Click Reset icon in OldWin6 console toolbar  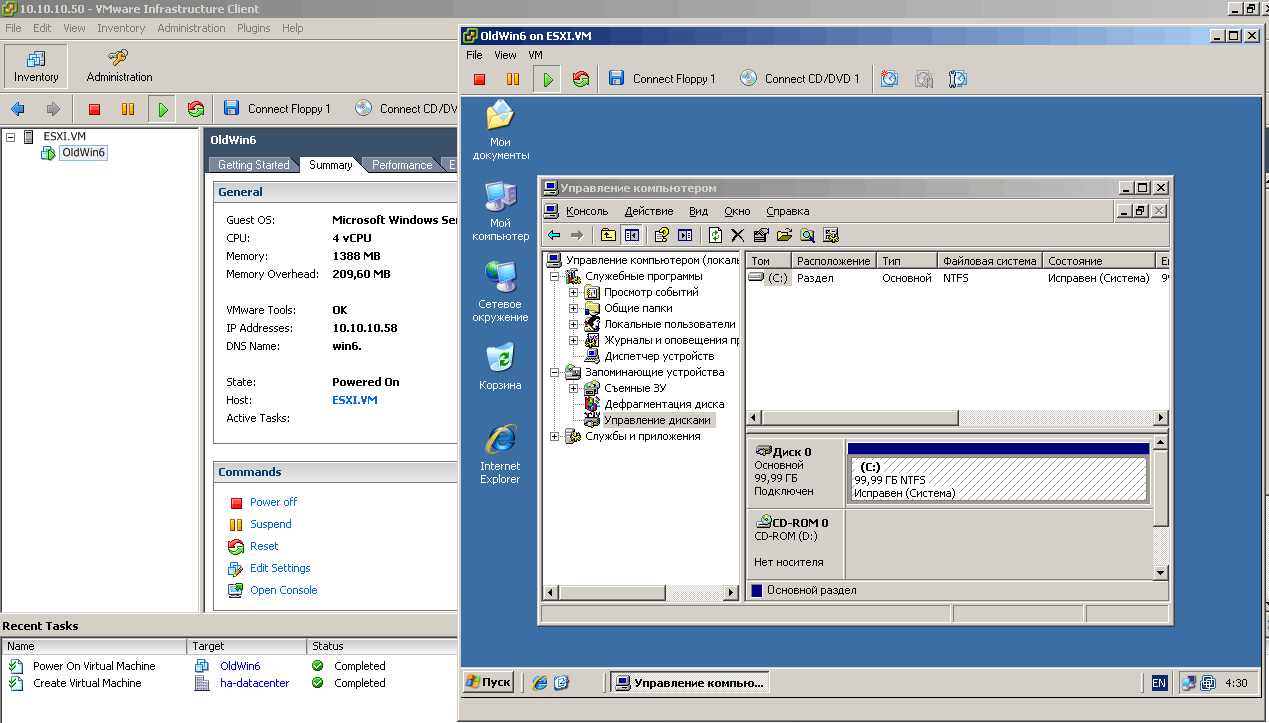click(x=580, y=79)
